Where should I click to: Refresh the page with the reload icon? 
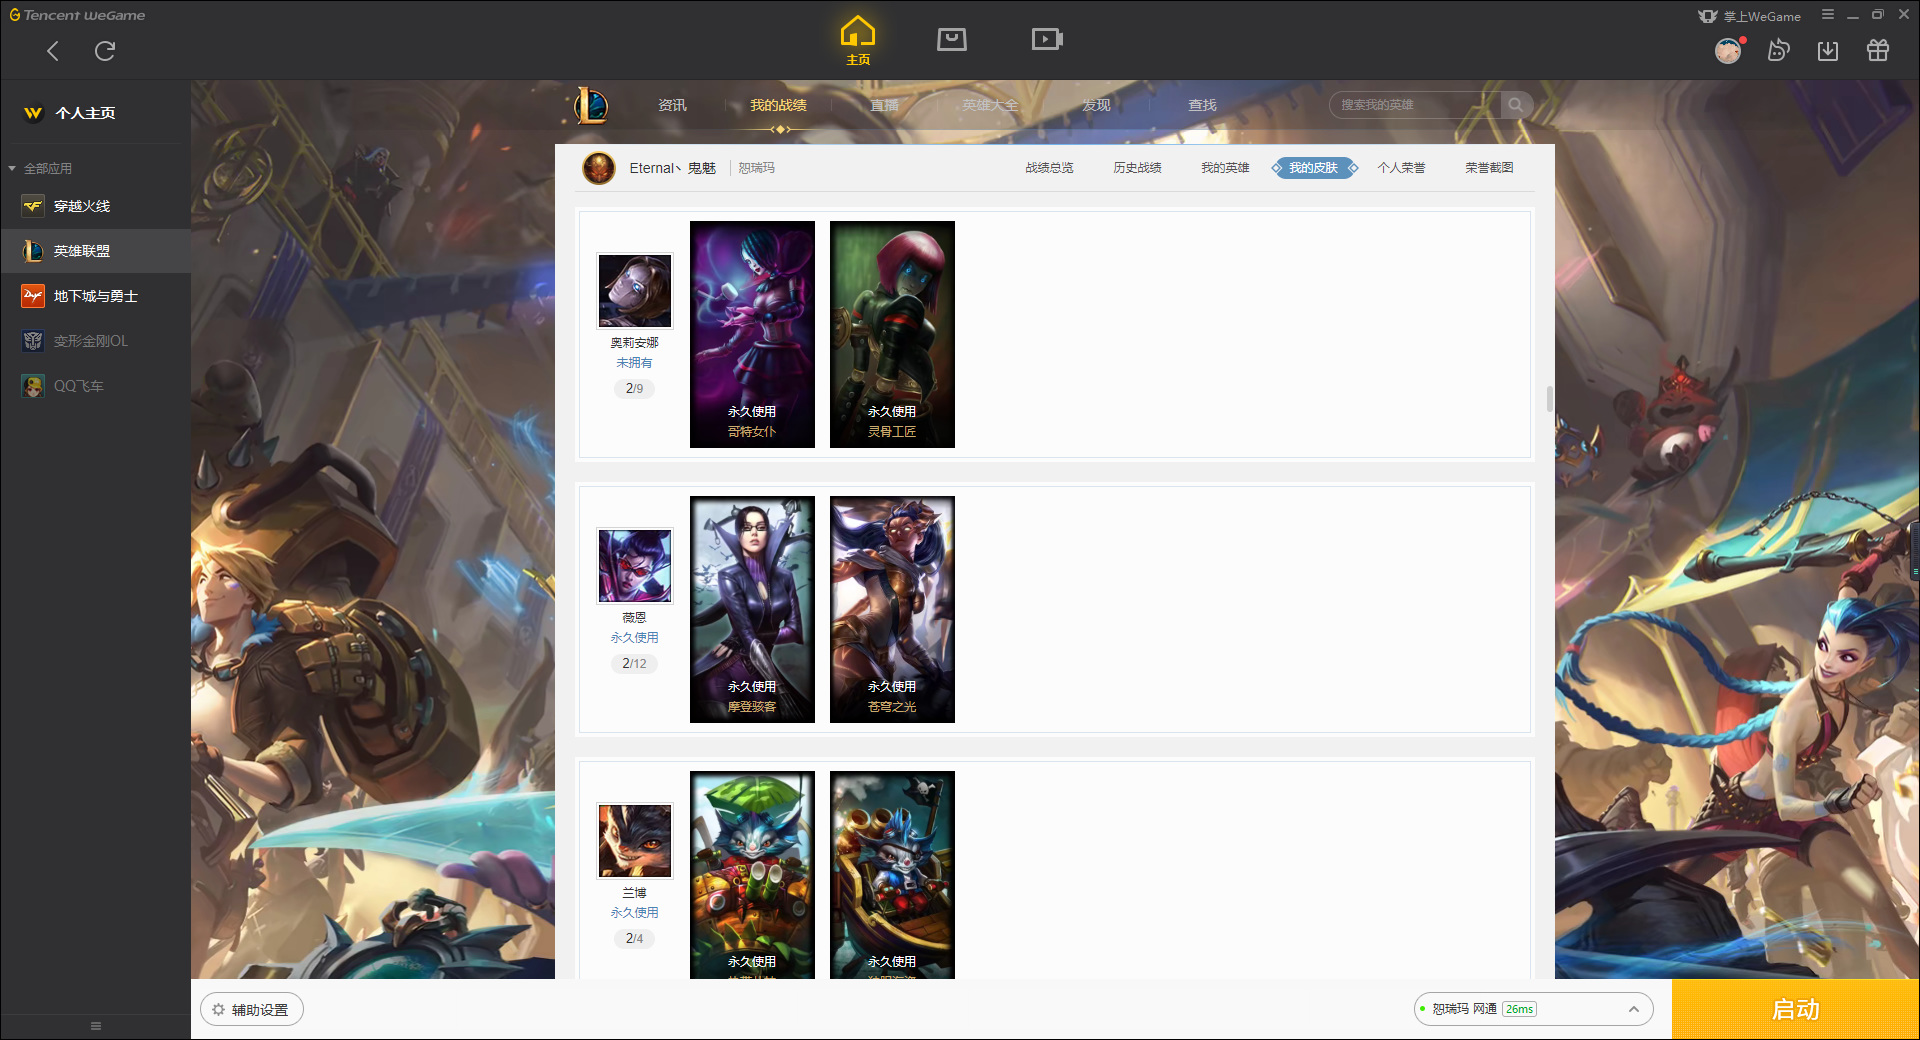point(105,51)
